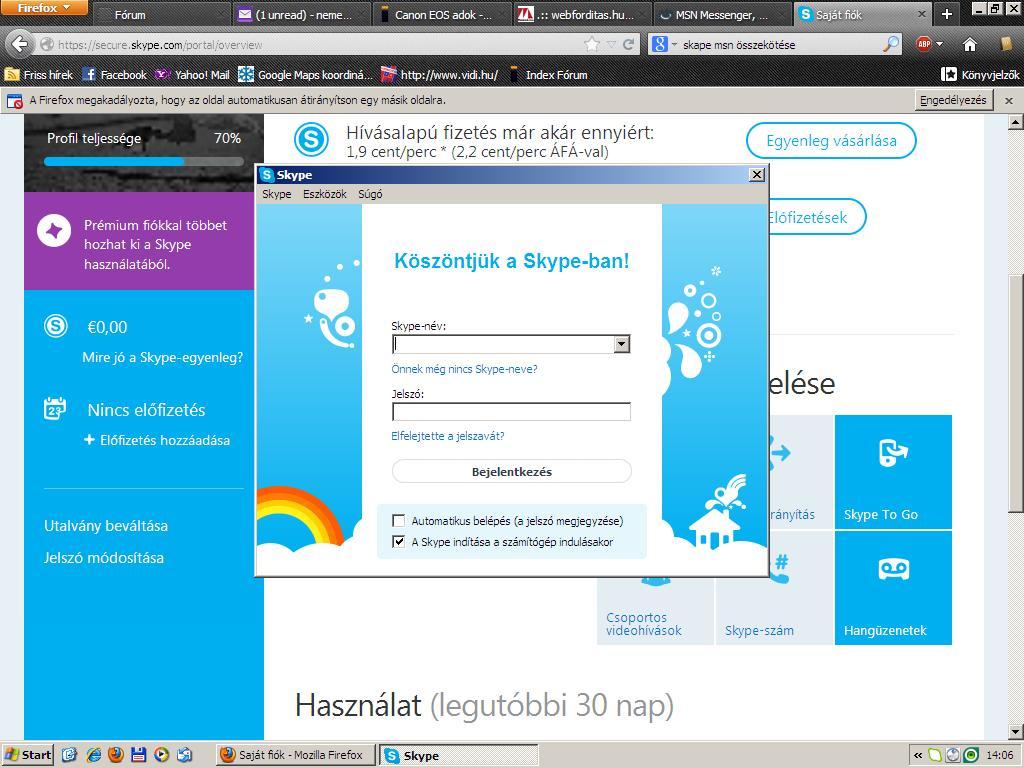This screenshot has width=1024, height=768.
Task: Open address bar history dropdown arrow
Action: [611, 44]
